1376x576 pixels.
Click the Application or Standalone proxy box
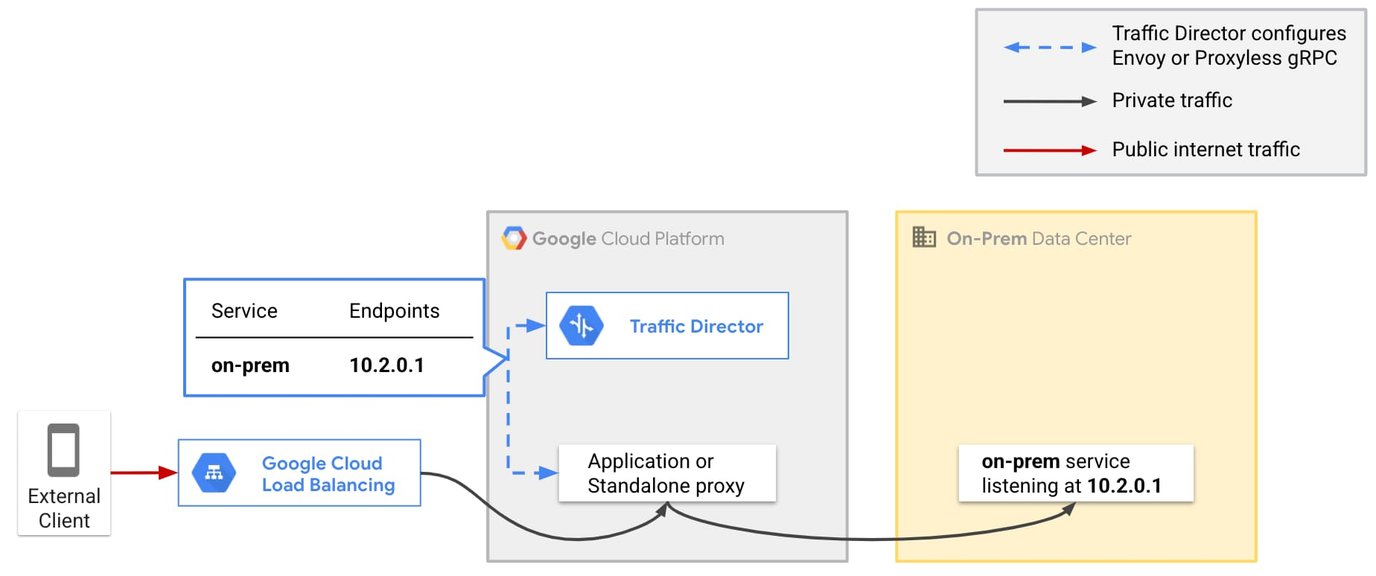(667, 474)
